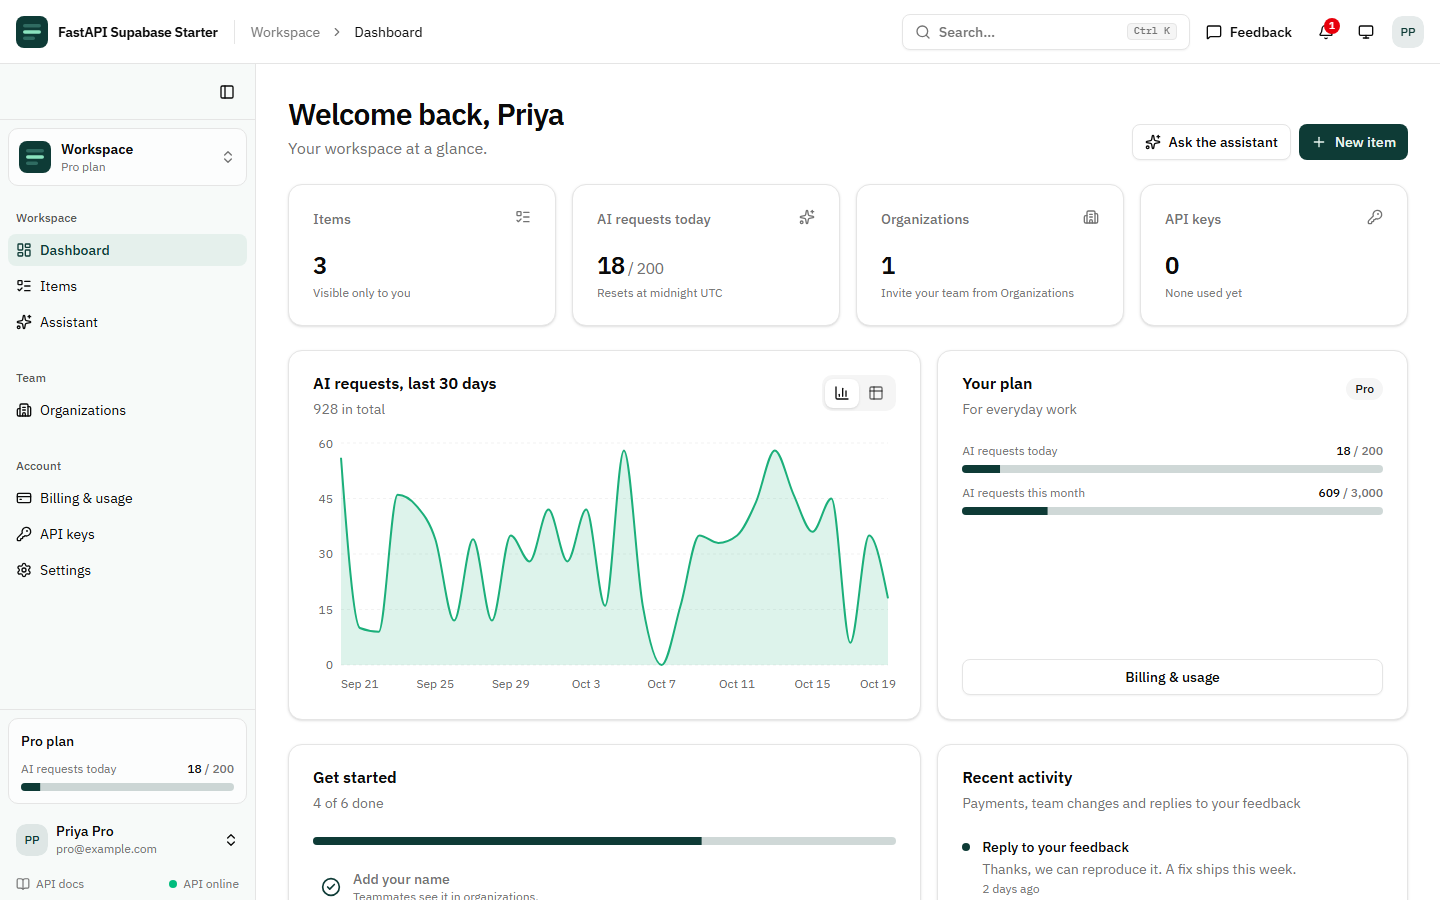Expand the Workspace Pro plan switcher
The image size is (1440, 900).
click(127, 157)
